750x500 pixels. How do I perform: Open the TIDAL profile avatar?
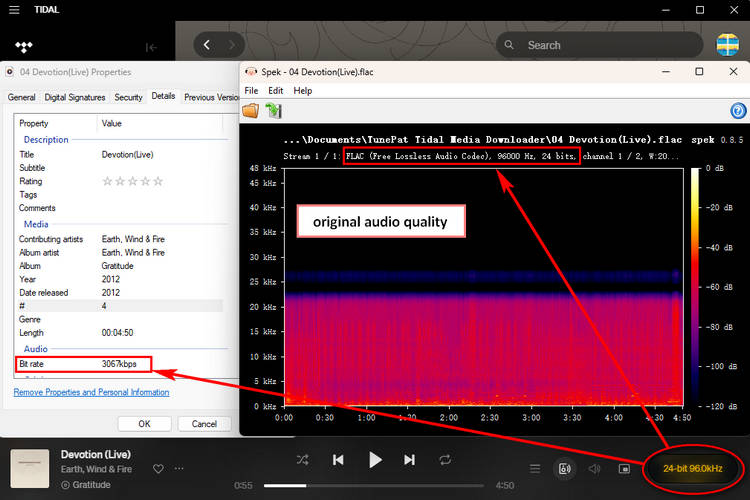click(x=728, y=44)
